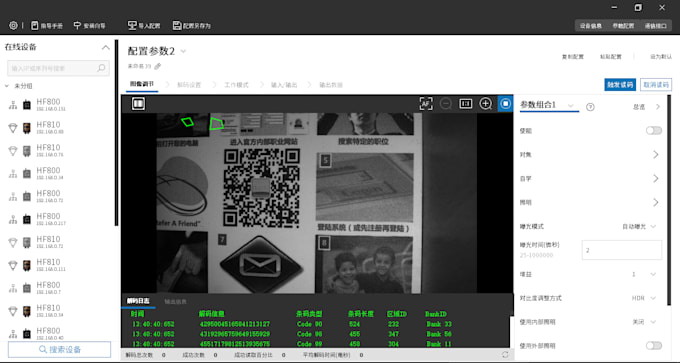Click the 搜索设备 search devices button
The image size is (680, 363).
point(59,350)
